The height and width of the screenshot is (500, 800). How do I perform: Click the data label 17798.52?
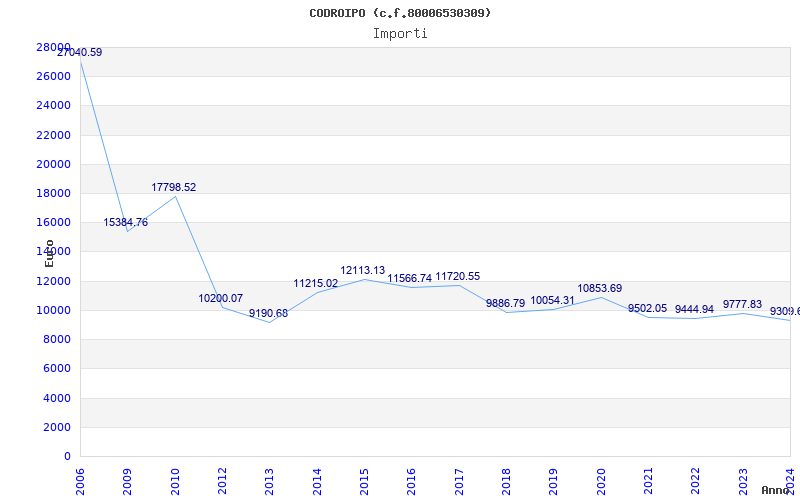[173, 187]
